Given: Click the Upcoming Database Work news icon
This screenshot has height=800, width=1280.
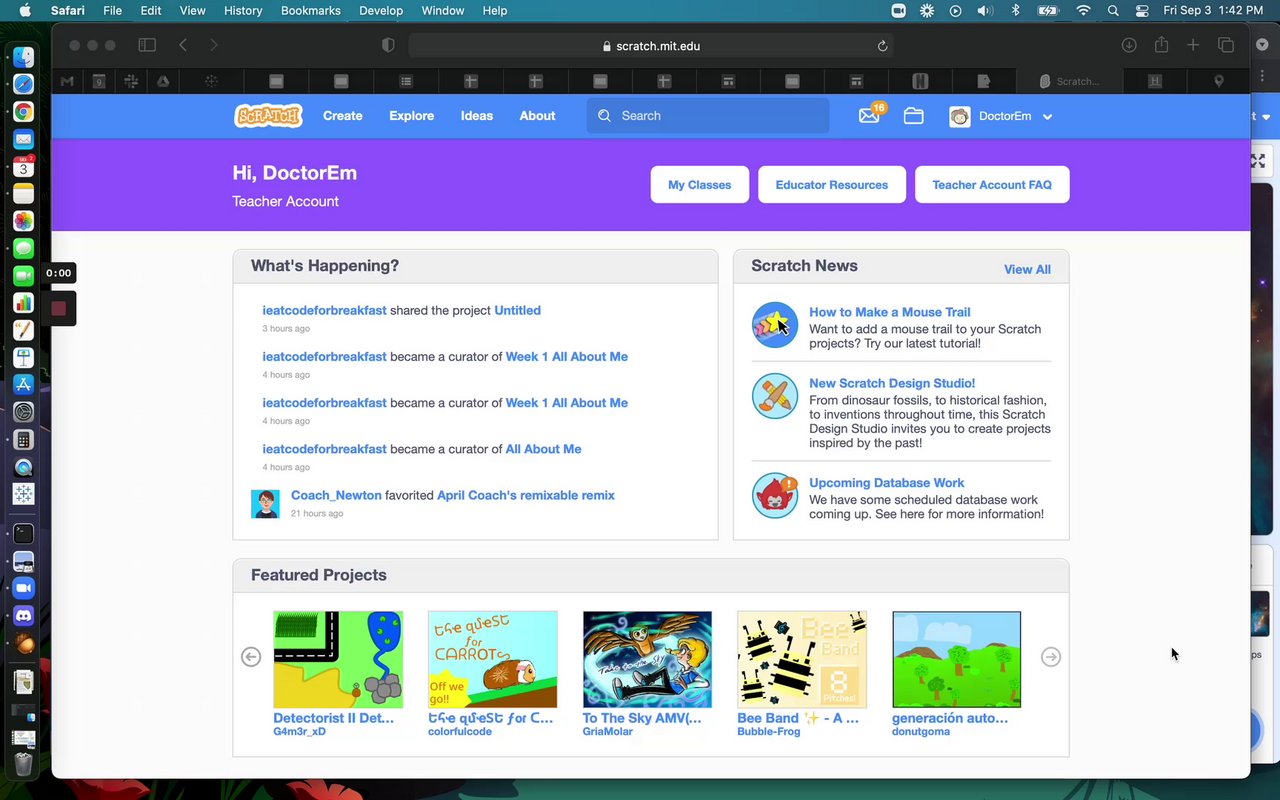Looking at the screenshot, I should point(775,496).
